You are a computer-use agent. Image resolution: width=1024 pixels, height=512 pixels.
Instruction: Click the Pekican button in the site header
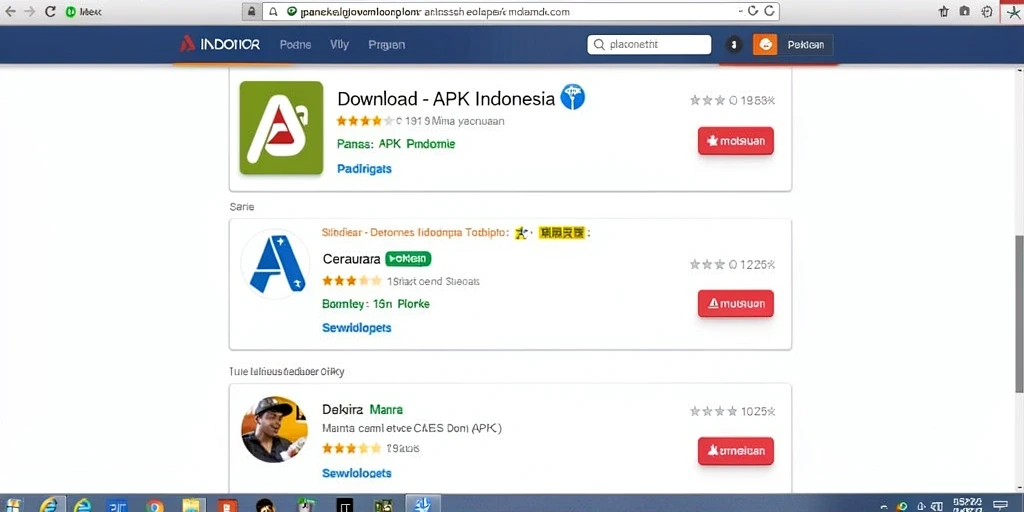(805, 44)
